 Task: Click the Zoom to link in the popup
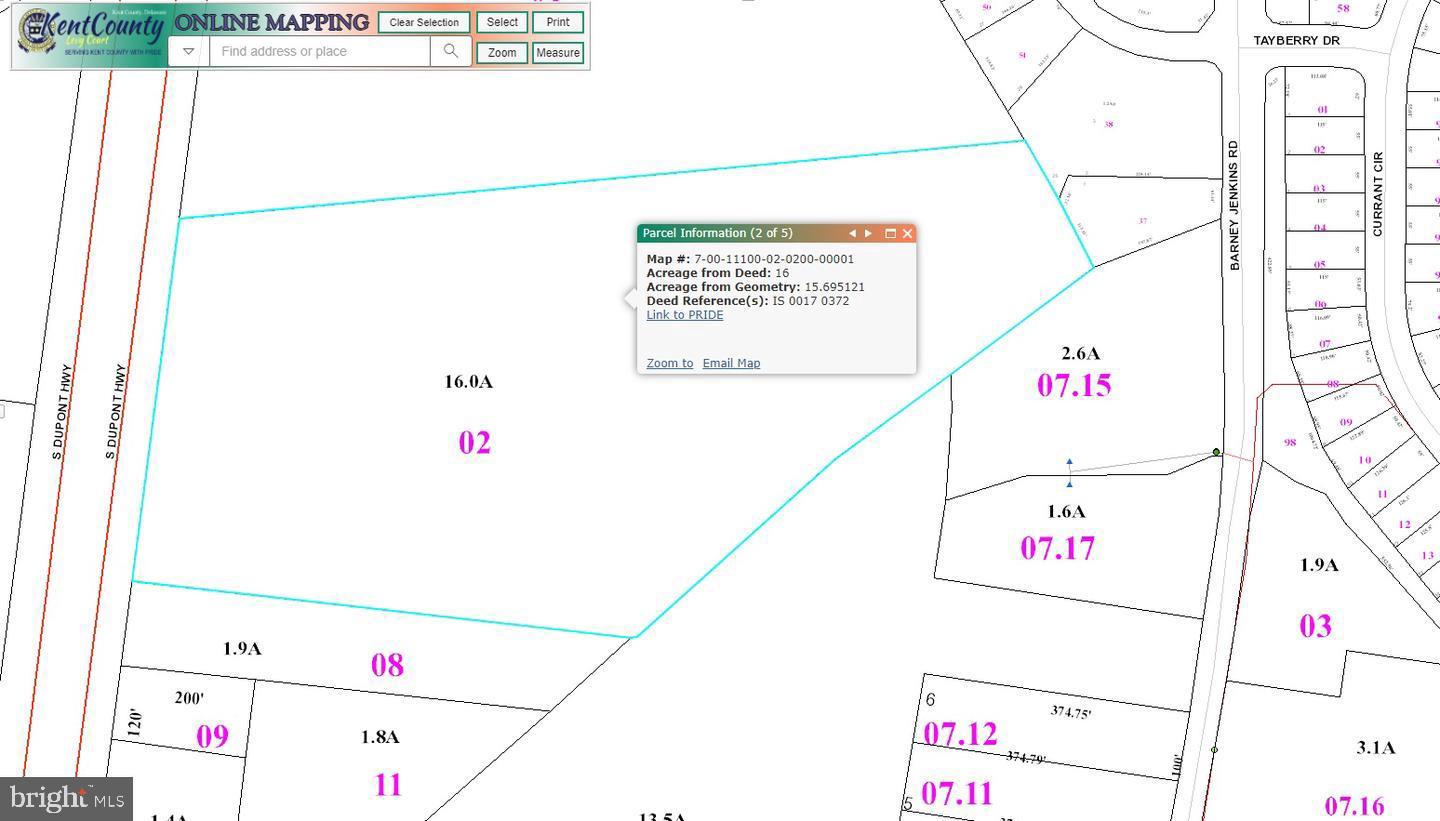669,363
